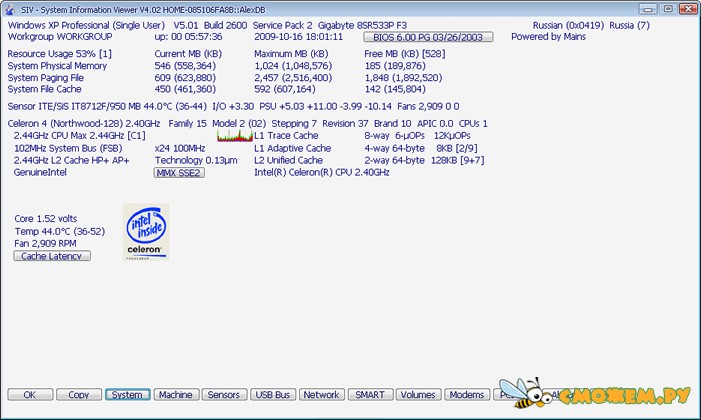The image size is (701, 420).
Task: Open the SMART page button
Action: pos(370,395)
